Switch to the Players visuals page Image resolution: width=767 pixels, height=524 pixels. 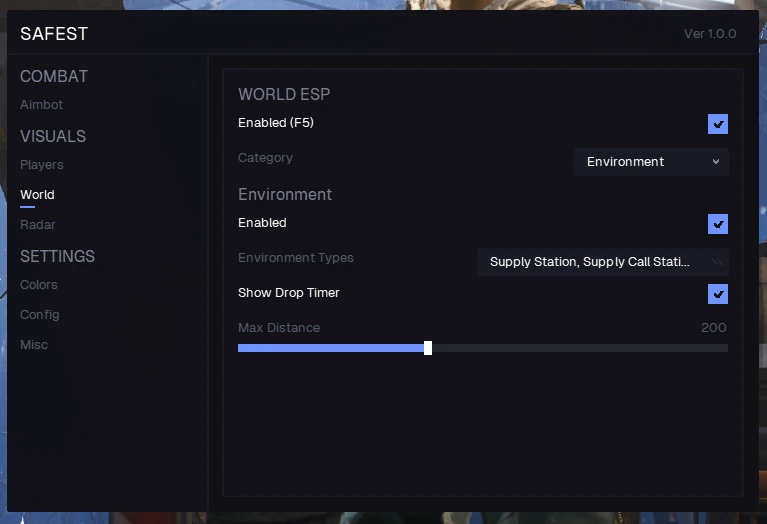[x=42, y=165]
